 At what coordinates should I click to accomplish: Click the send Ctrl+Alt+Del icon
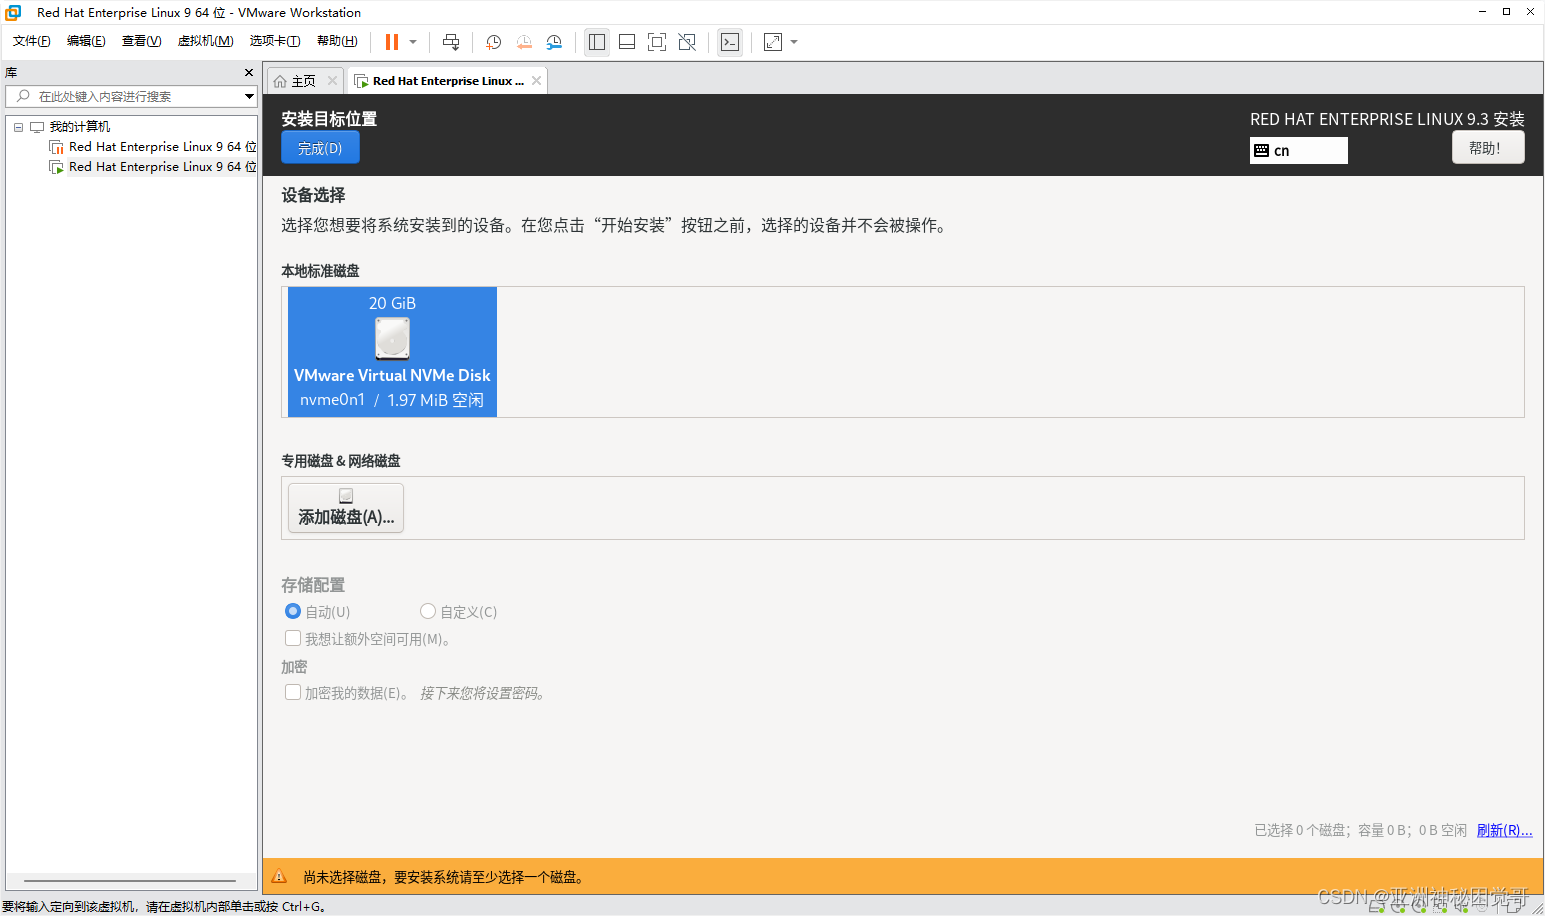pyautogui.click(x=451, y=42)
